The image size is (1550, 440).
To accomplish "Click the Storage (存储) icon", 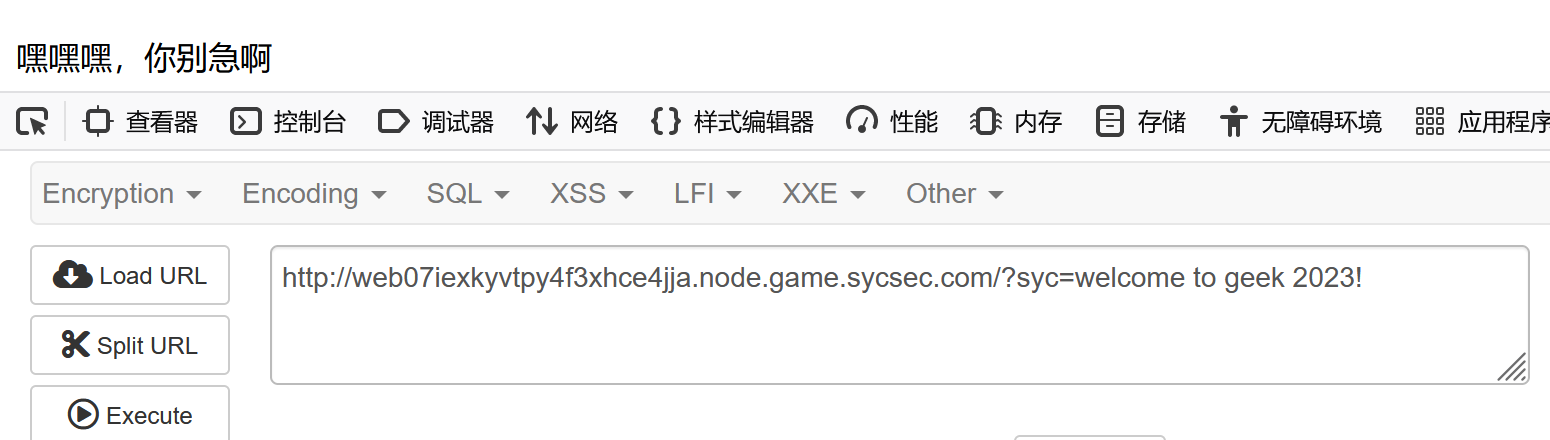I will (x=1109, y=122).
